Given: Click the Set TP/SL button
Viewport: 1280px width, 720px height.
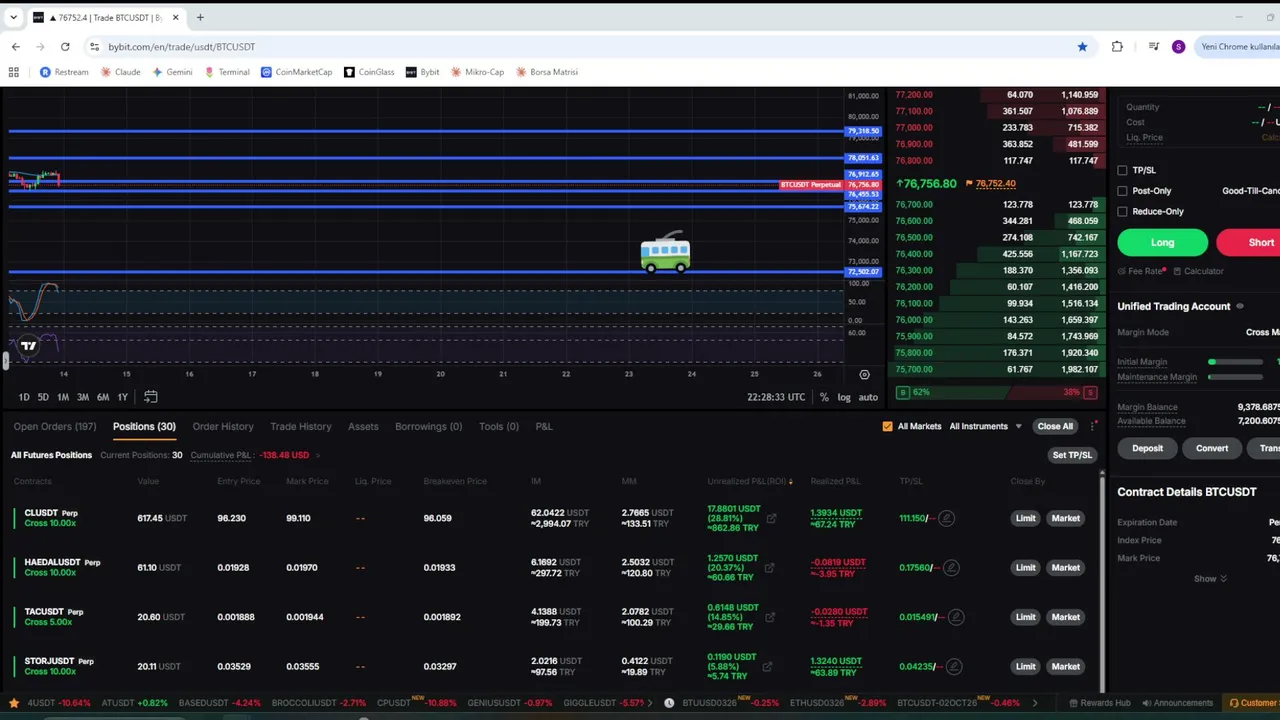Looking at the screenshot, I should click(x=1073, y=455).
